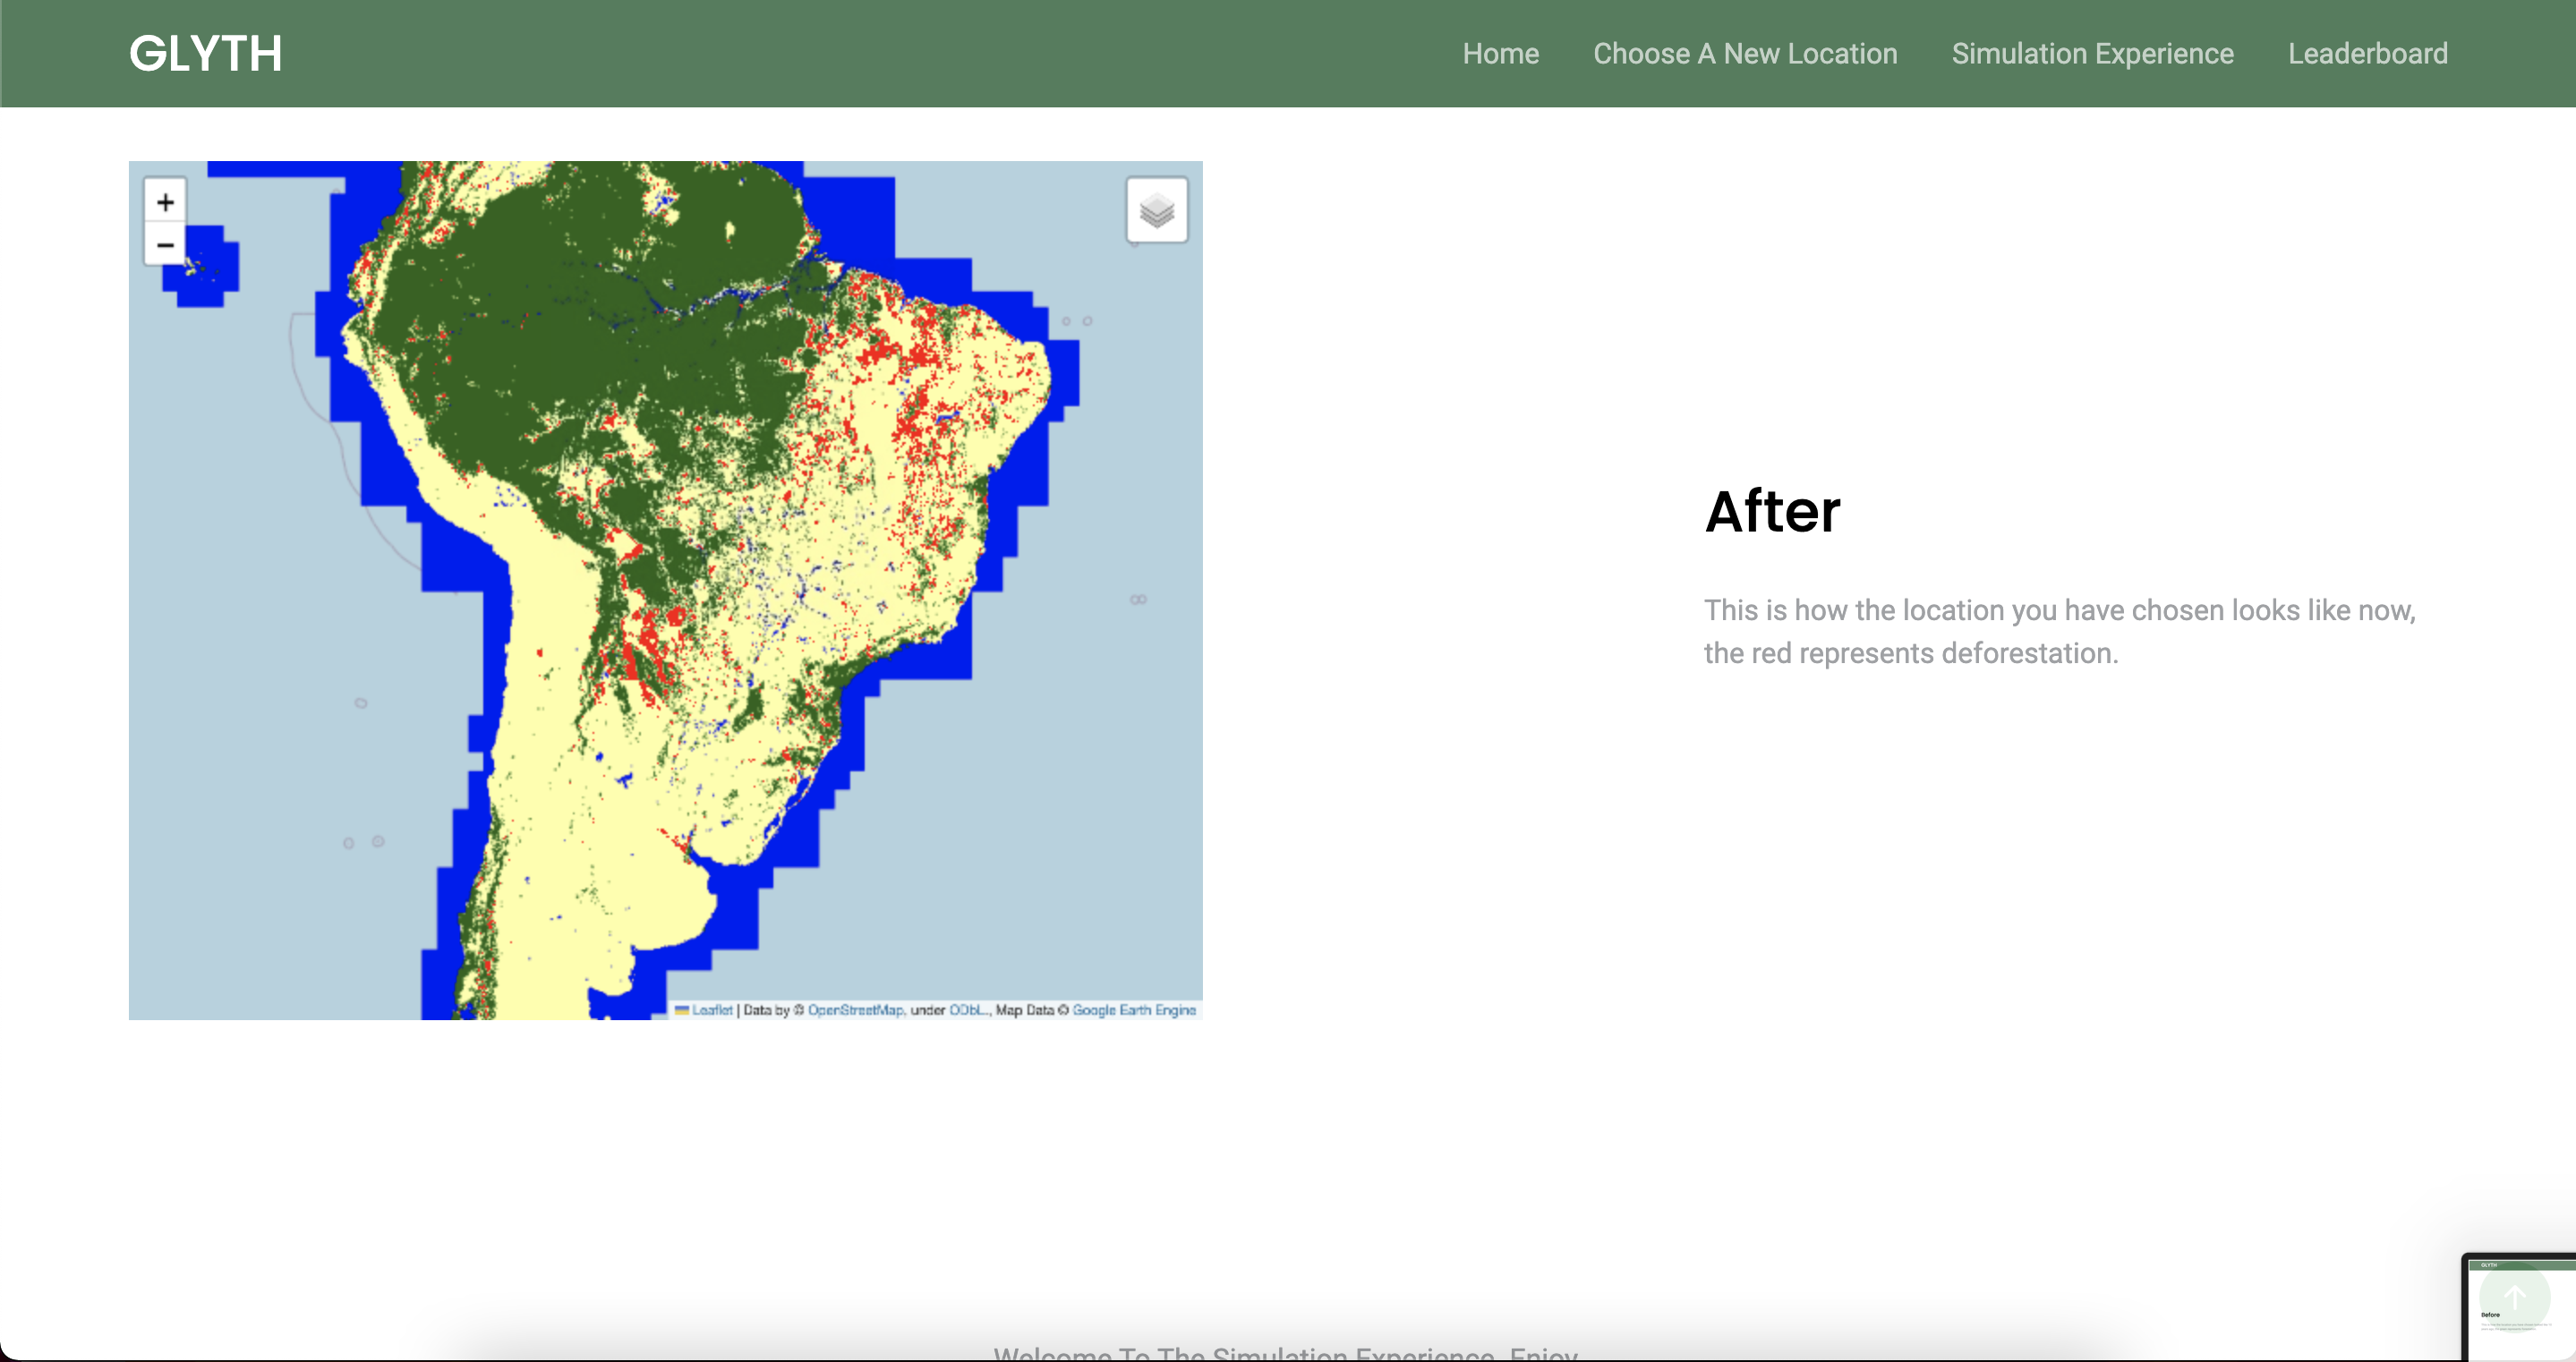Follow the OpenStreetMap attribution link
The height and width of the screenshot is (1362, 2576).
pyautogui.click(x=855, y=1010)
